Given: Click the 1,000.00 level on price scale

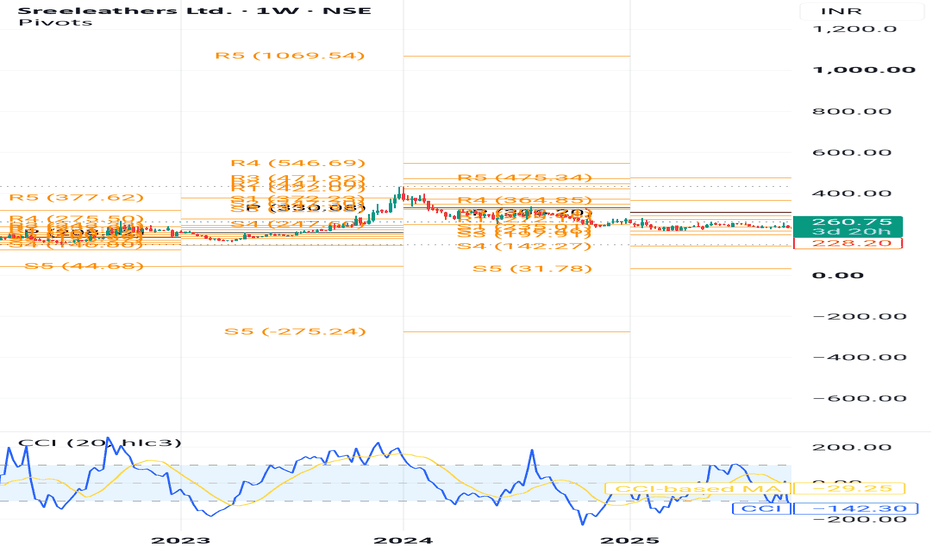Looking at the screenshot, I should (864, 70).
